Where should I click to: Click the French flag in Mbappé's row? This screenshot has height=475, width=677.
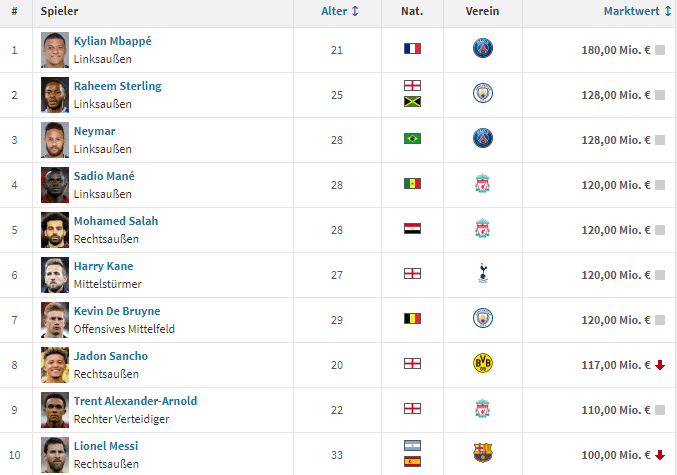coord(412,48)
